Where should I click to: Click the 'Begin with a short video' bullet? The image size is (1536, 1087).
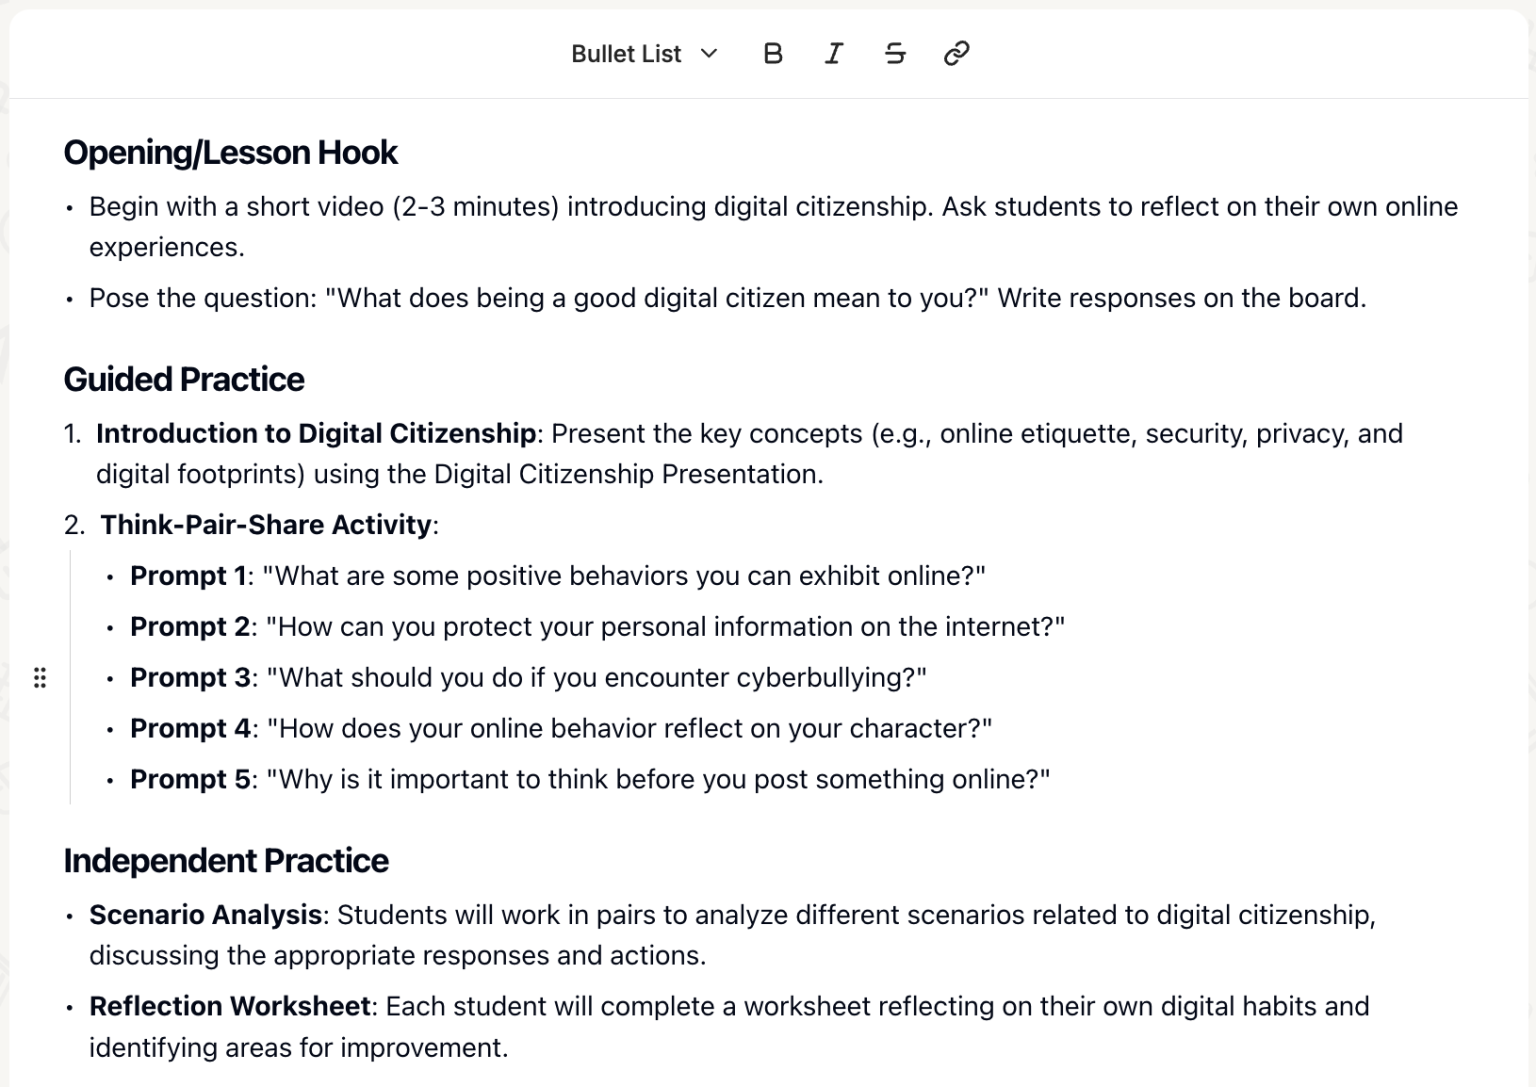(773, 207)
